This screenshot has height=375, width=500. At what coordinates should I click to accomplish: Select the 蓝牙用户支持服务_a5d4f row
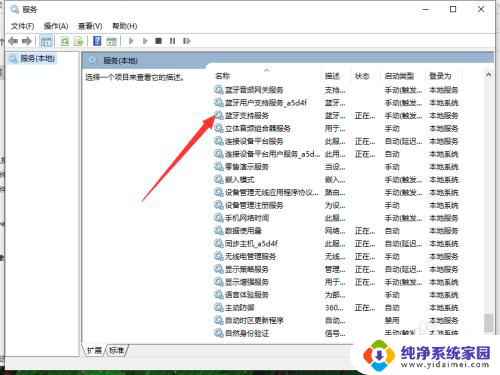[x=337, y=103]
